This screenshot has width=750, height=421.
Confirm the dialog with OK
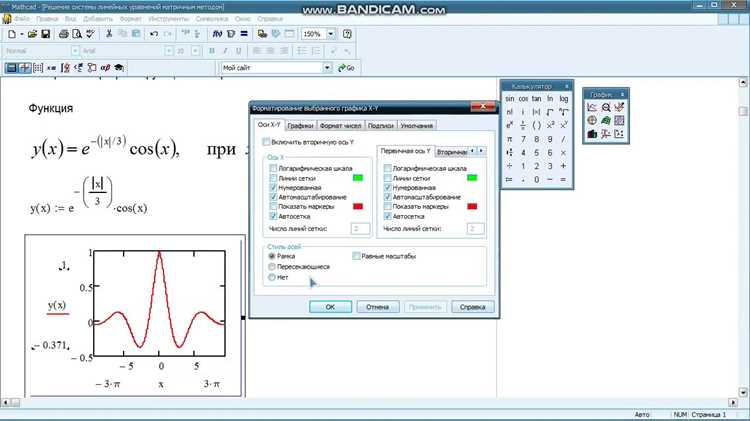[331, 307]
